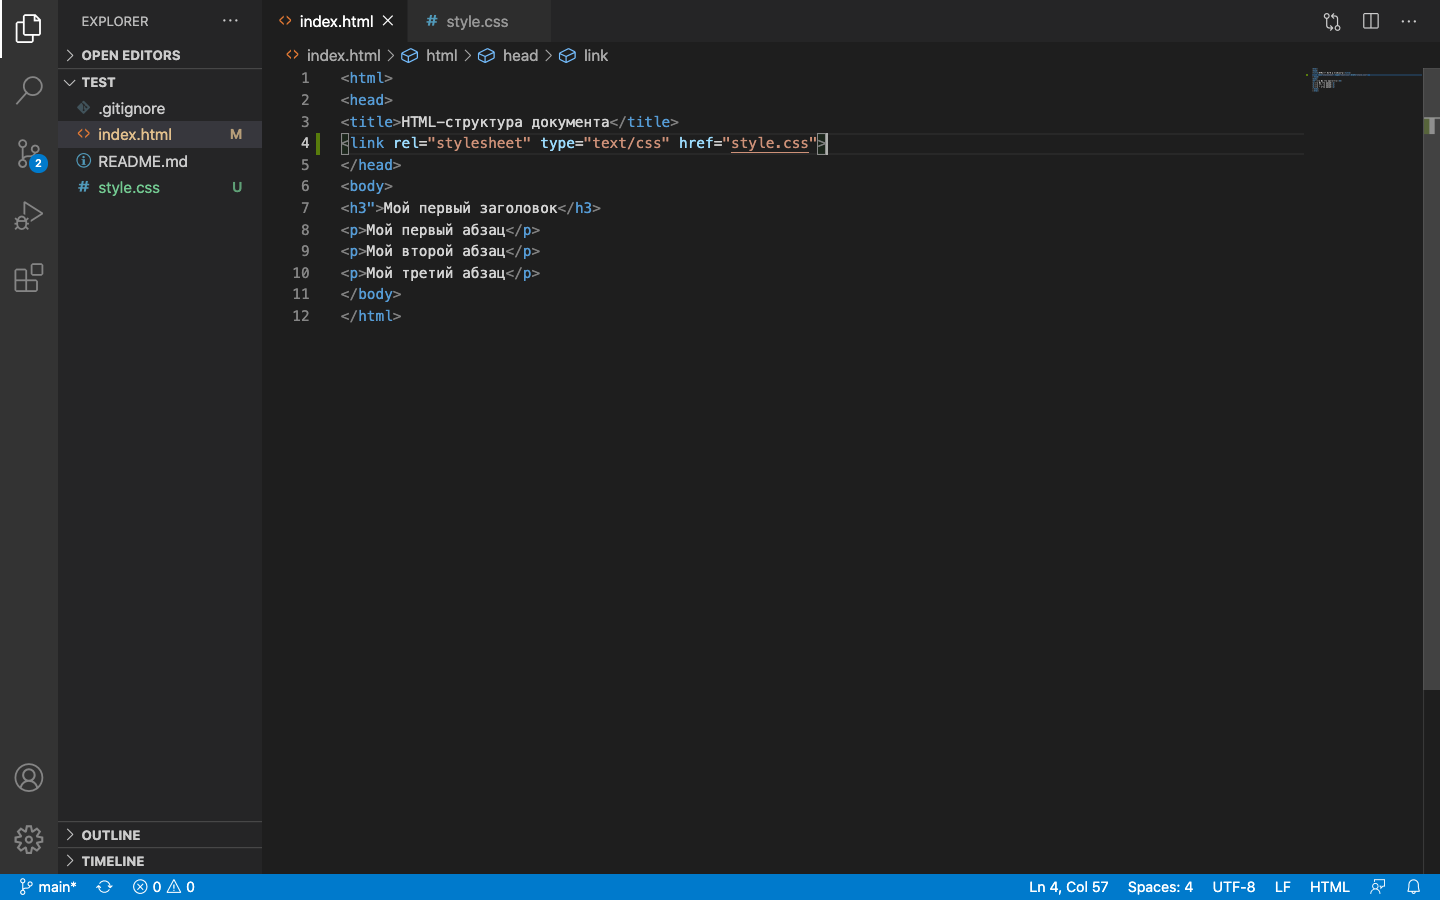Change language mode from HTML
This screenshot has width=1440, height=900.
(1329, 887)
